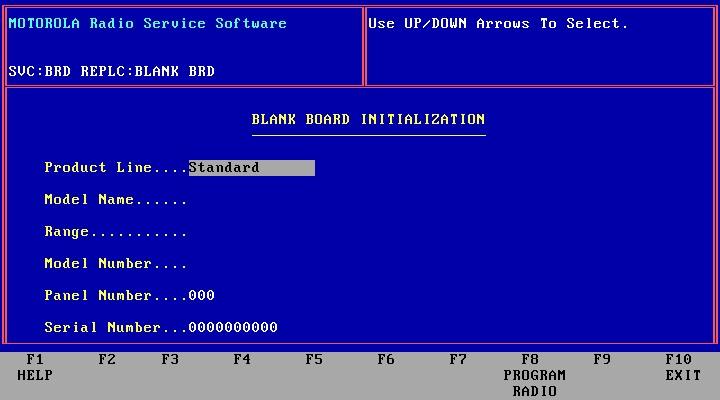Click the BLANK BOARD INITIALIZATION heading

(368, 119)
